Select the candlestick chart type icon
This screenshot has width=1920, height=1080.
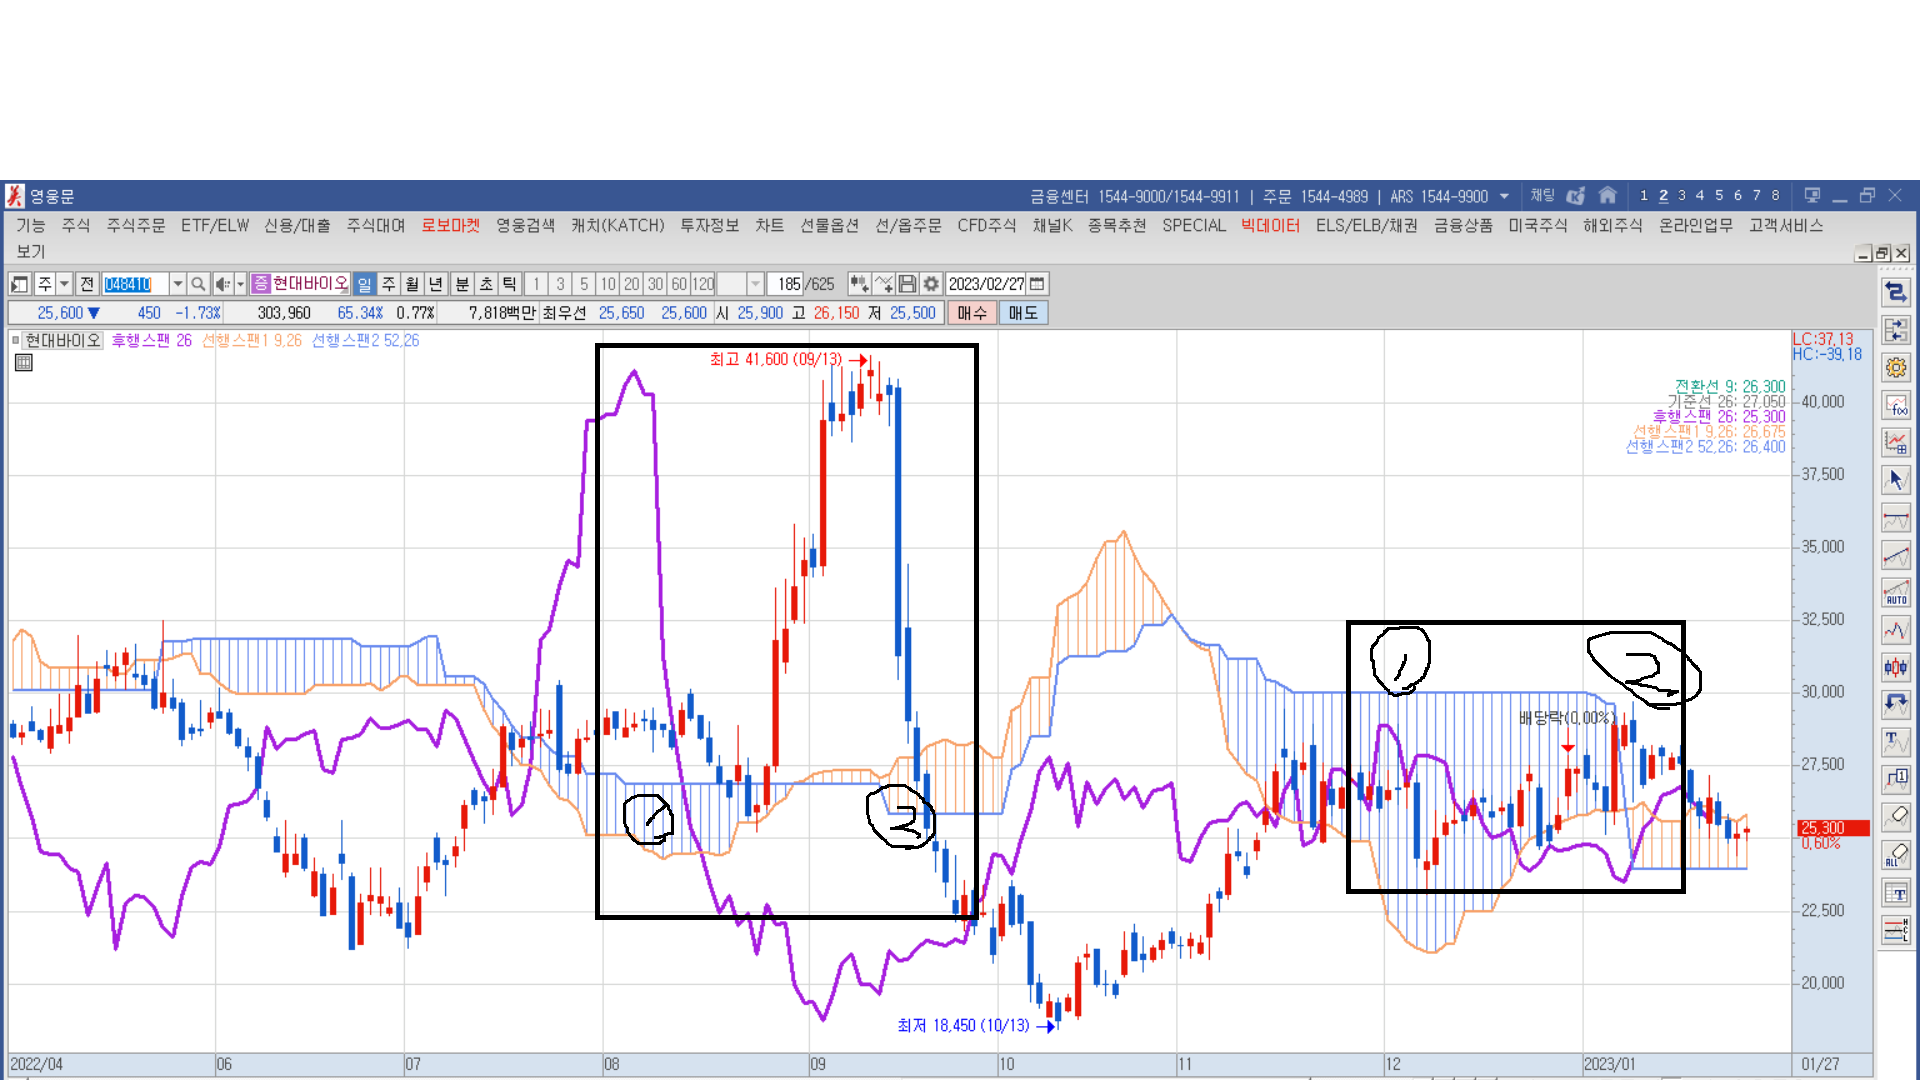(x=1896, y=667)
